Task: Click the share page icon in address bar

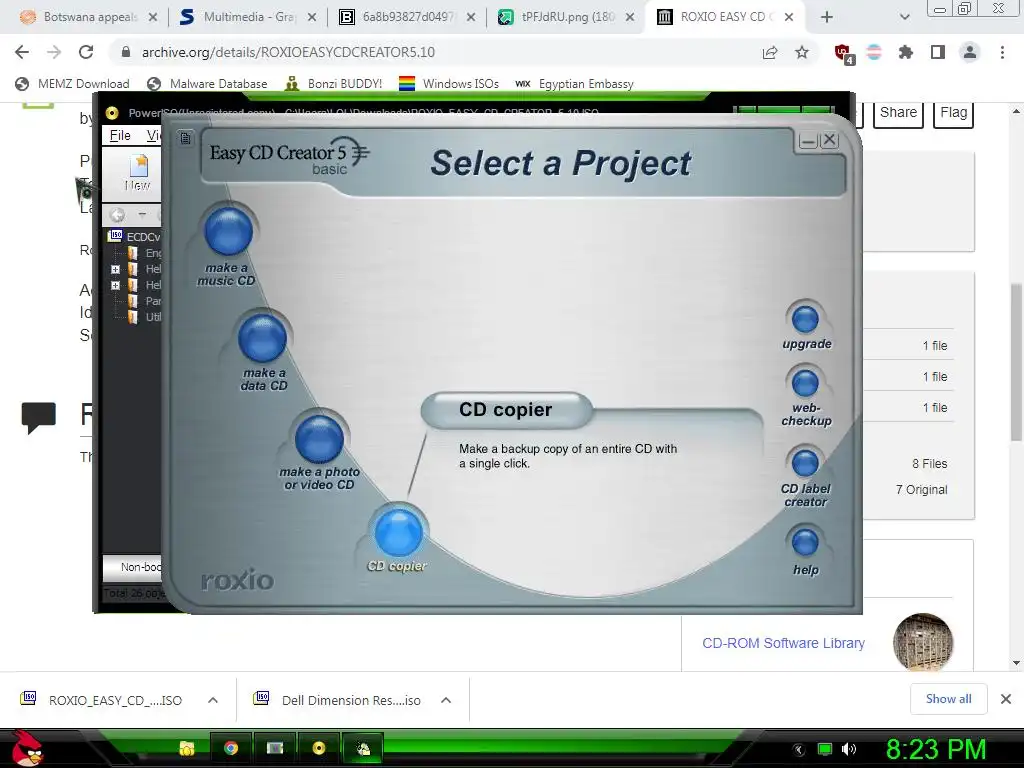Action: tap(770, 52)
